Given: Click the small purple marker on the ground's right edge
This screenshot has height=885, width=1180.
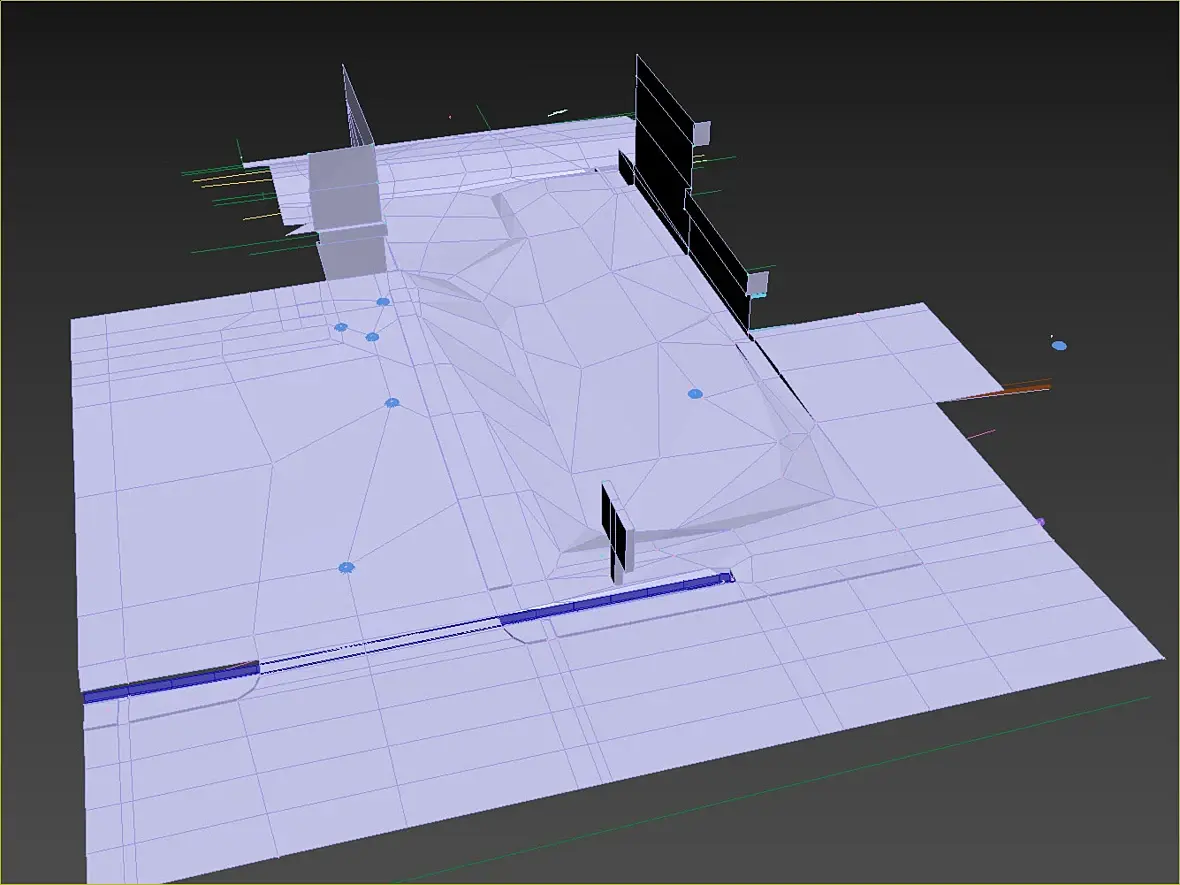Looking at the screenshot, I should pos(1040,522).
